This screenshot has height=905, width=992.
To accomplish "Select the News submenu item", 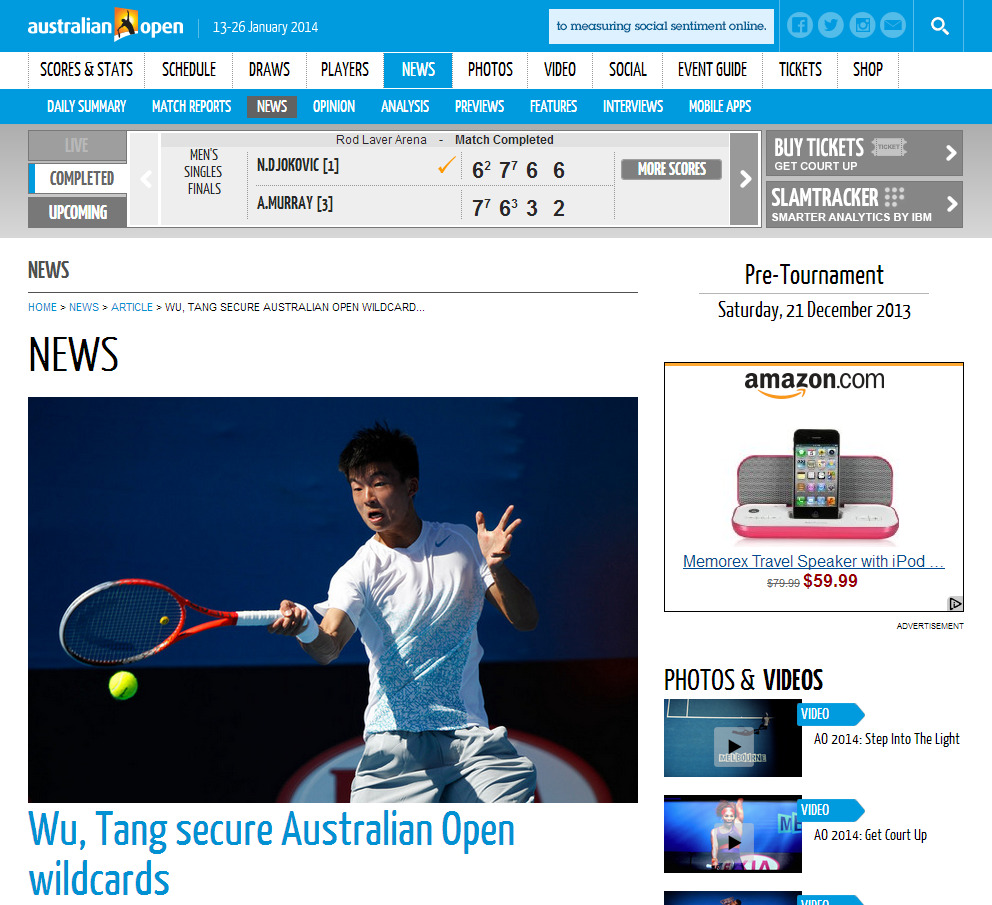I will point(272,106).
